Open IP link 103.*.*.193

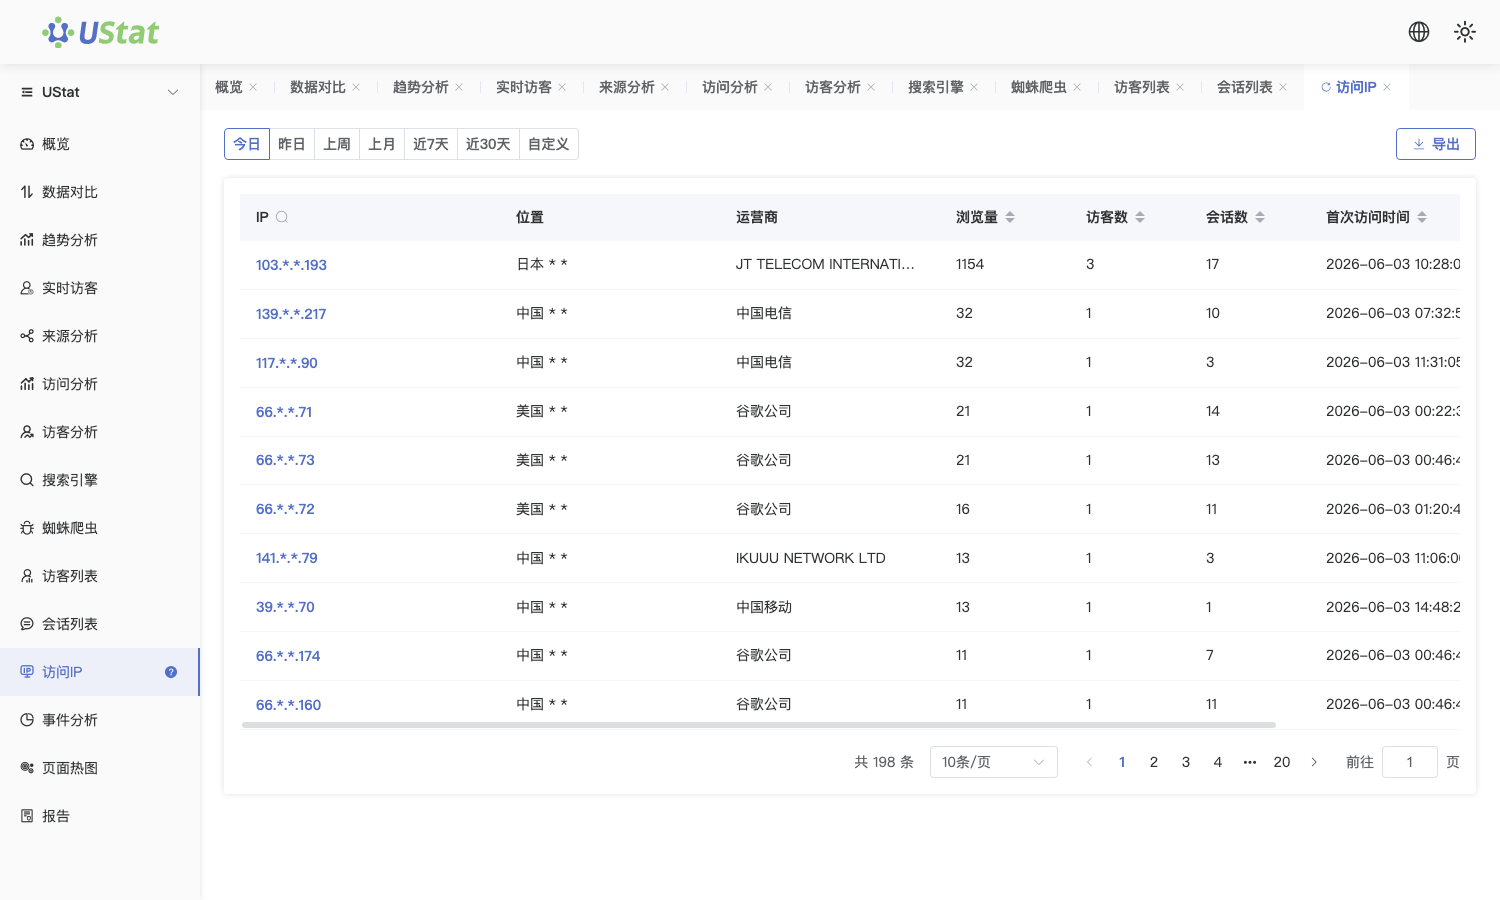[291, 265]
